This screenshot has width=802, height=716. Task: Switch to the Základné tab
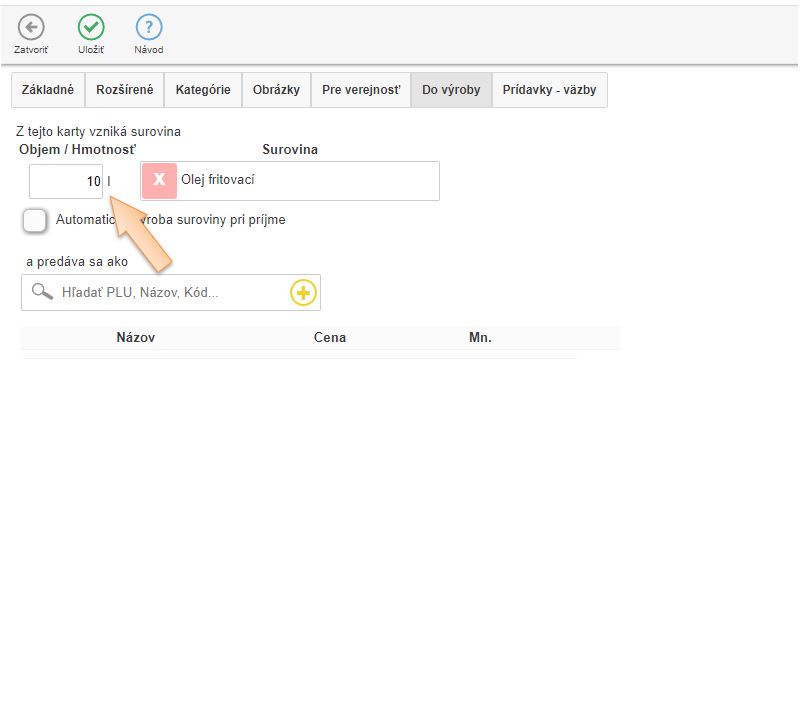coord(48,90)
